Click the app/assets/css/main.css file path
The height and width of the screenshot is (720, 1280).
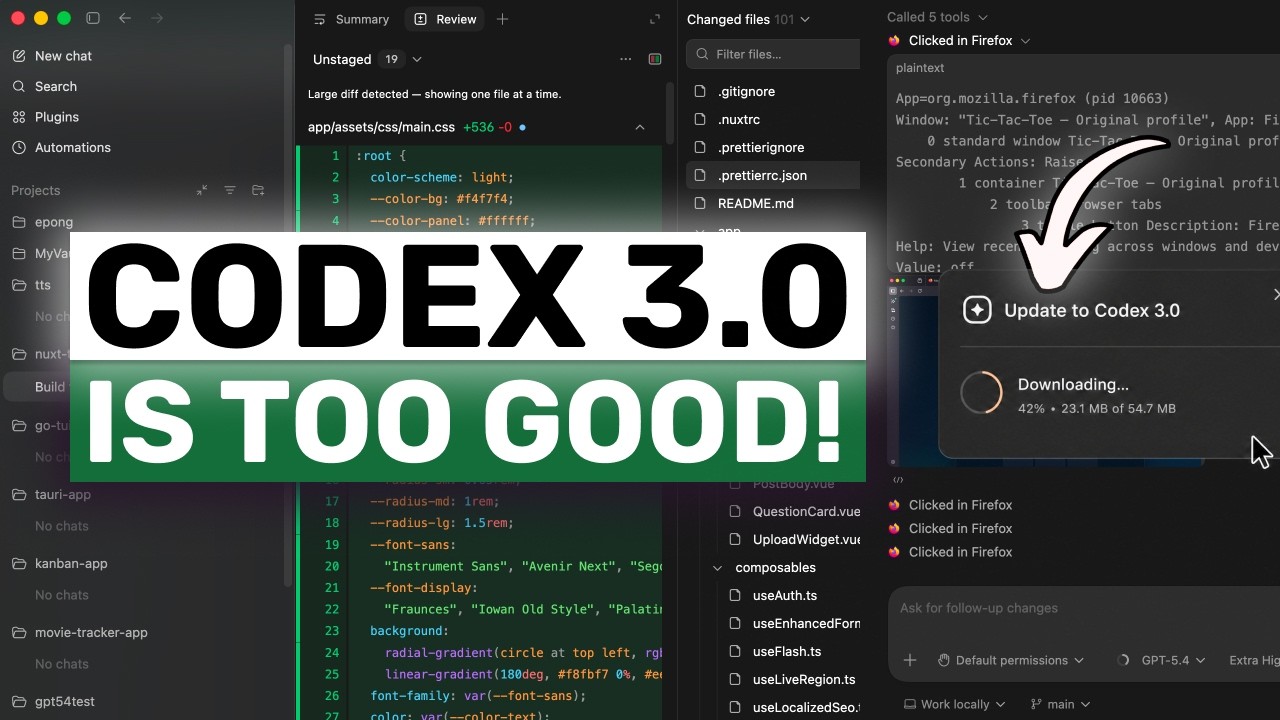coord(381,127)
